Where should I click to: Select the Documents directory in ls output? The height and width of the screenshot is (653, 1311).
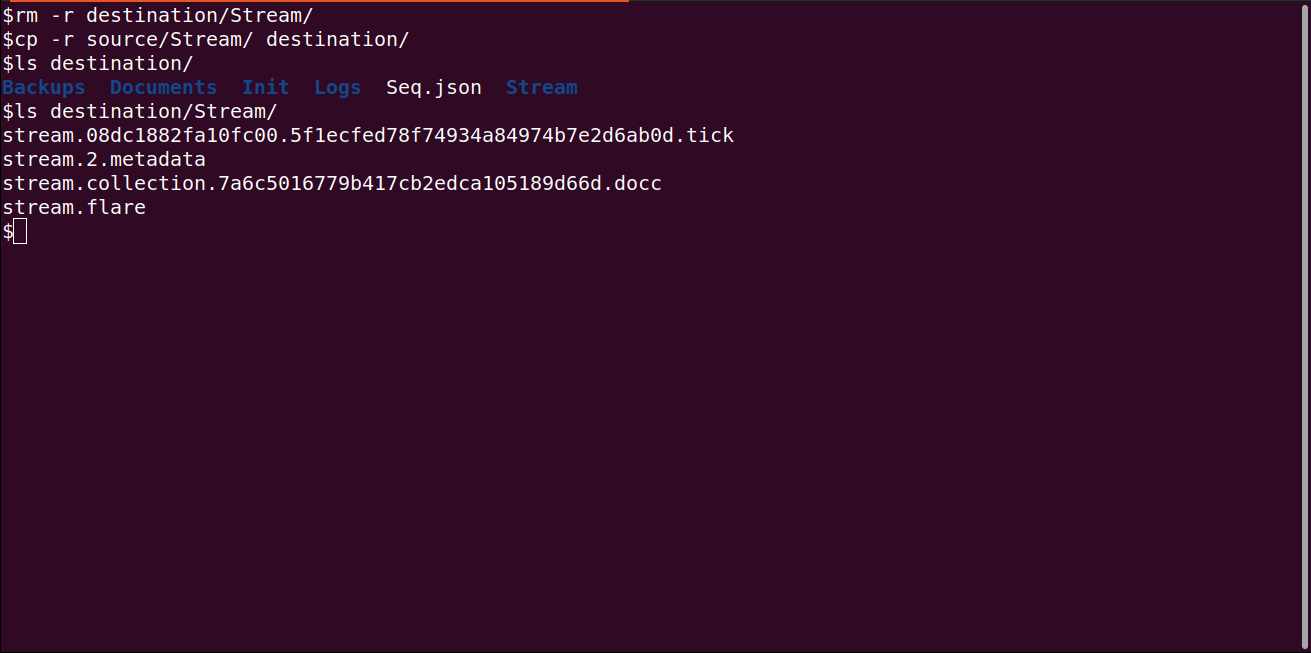click(x=164, y=88)
